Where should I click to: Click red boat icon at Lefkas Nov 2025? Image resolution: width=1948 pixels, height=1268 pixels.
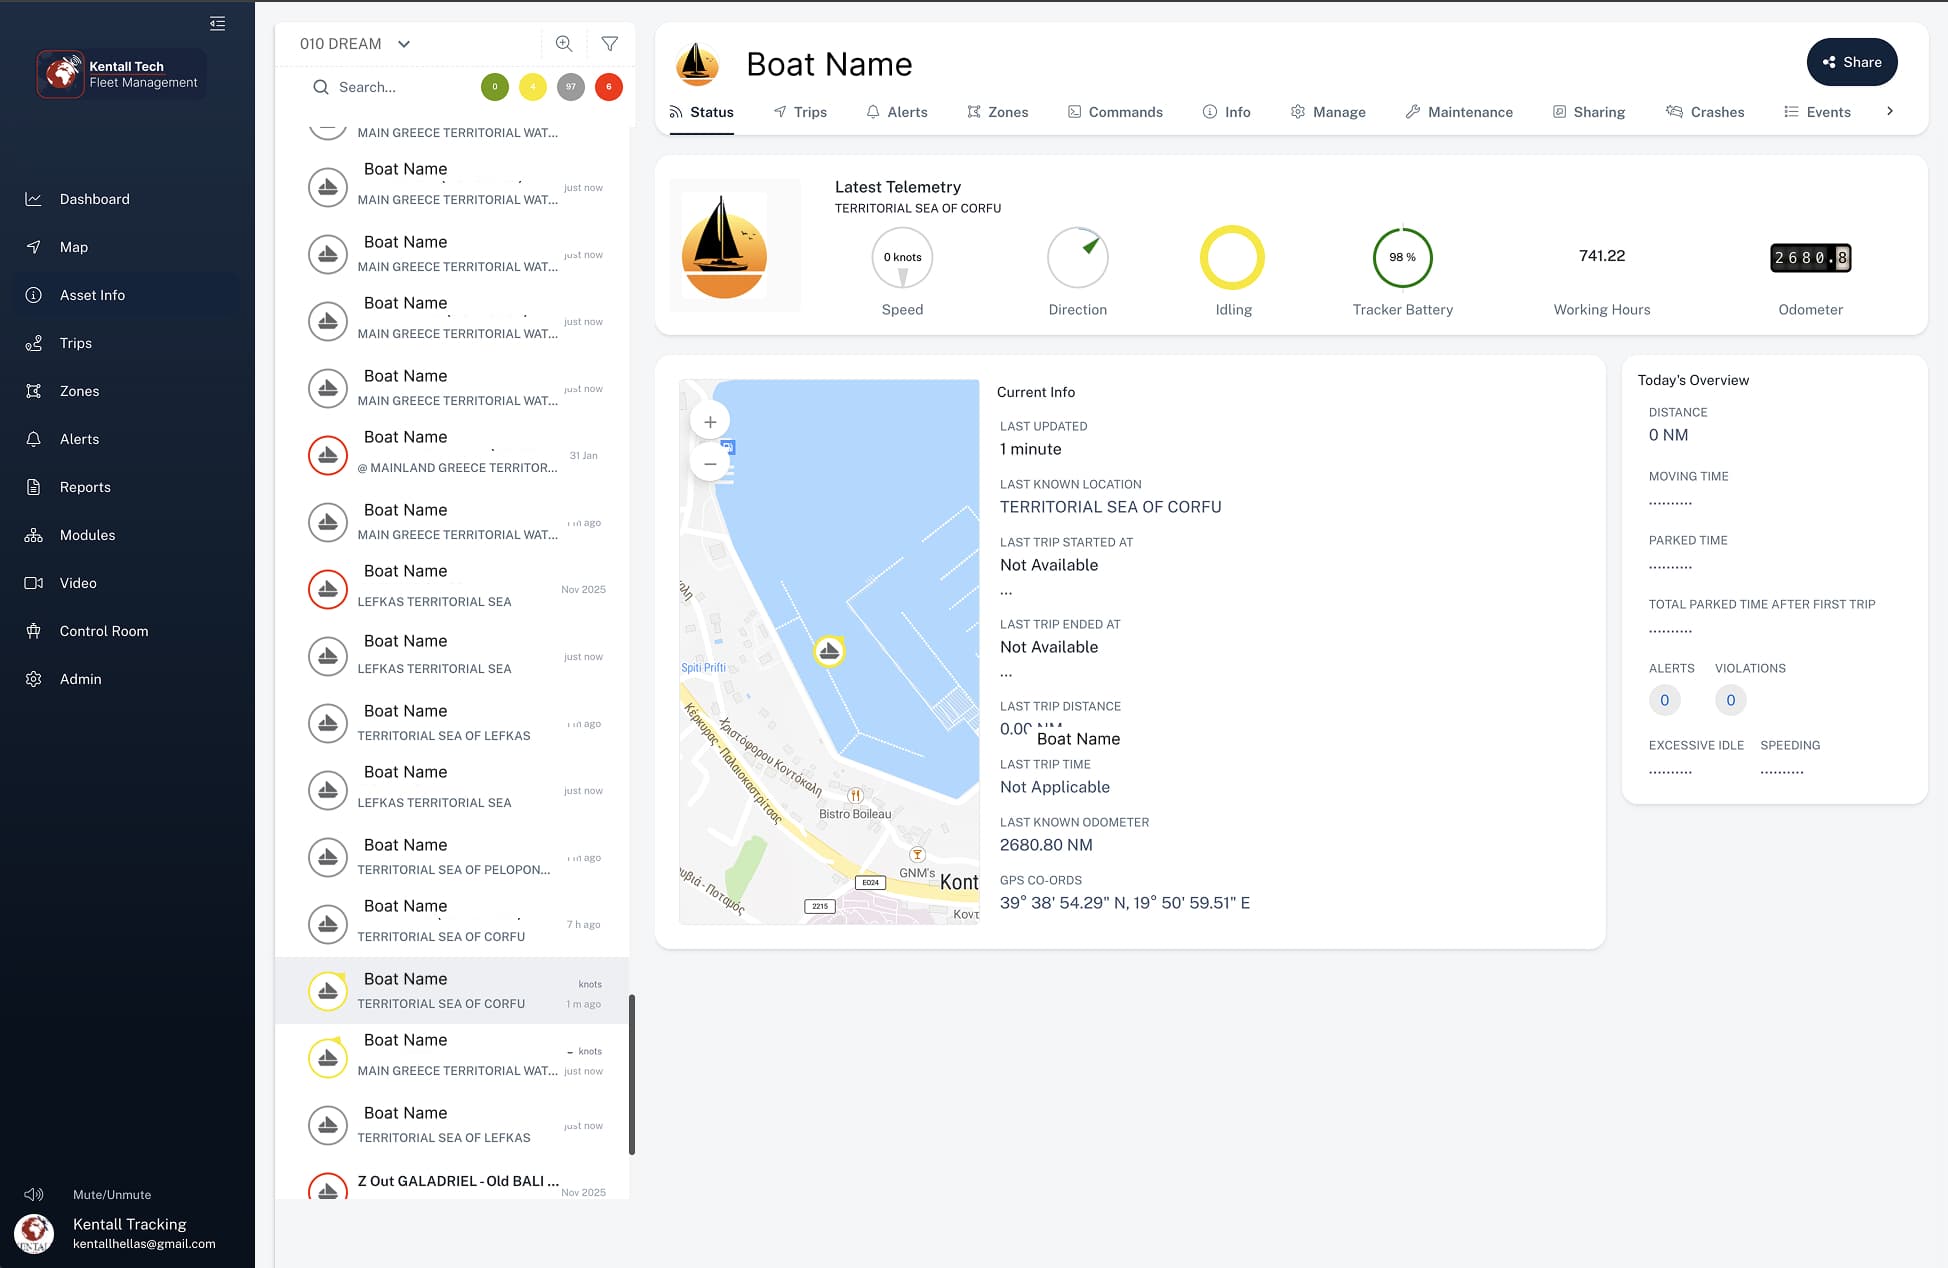pos(327,590)
